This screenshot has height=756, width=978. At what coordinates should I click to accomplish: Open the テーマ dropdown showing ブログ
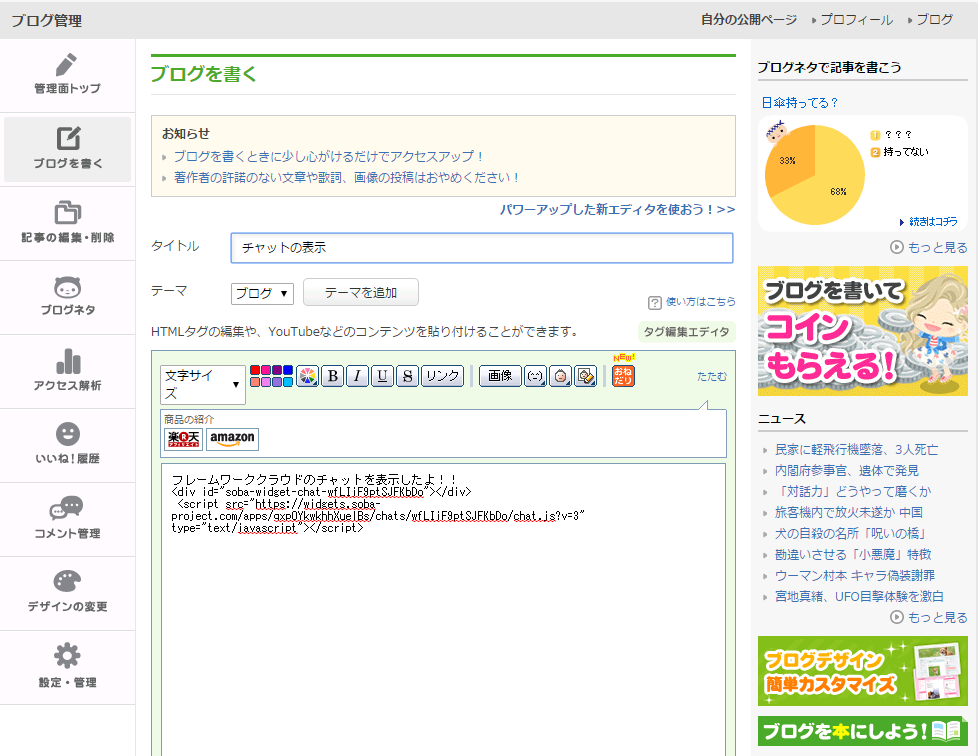tap(262, 293)
